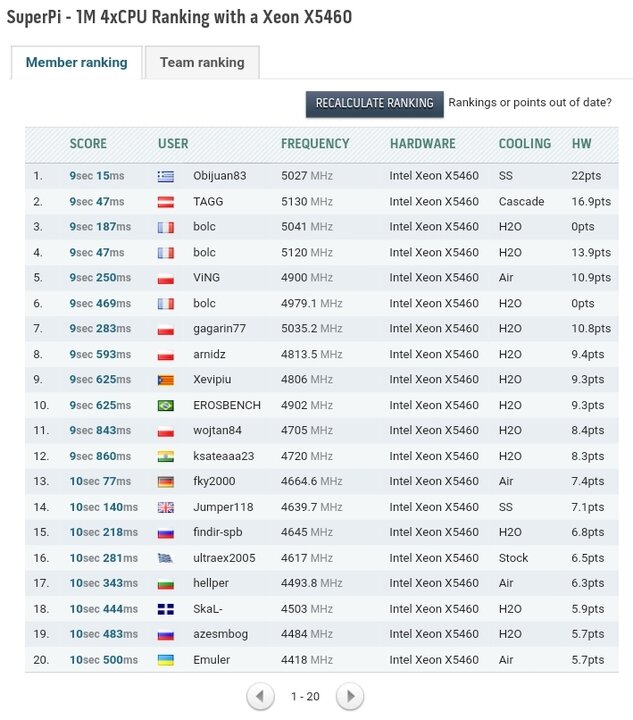This screenshot has height=720, width=633.
Task: Click the RECALCULATE RANKING button
Action: [375, 103]
